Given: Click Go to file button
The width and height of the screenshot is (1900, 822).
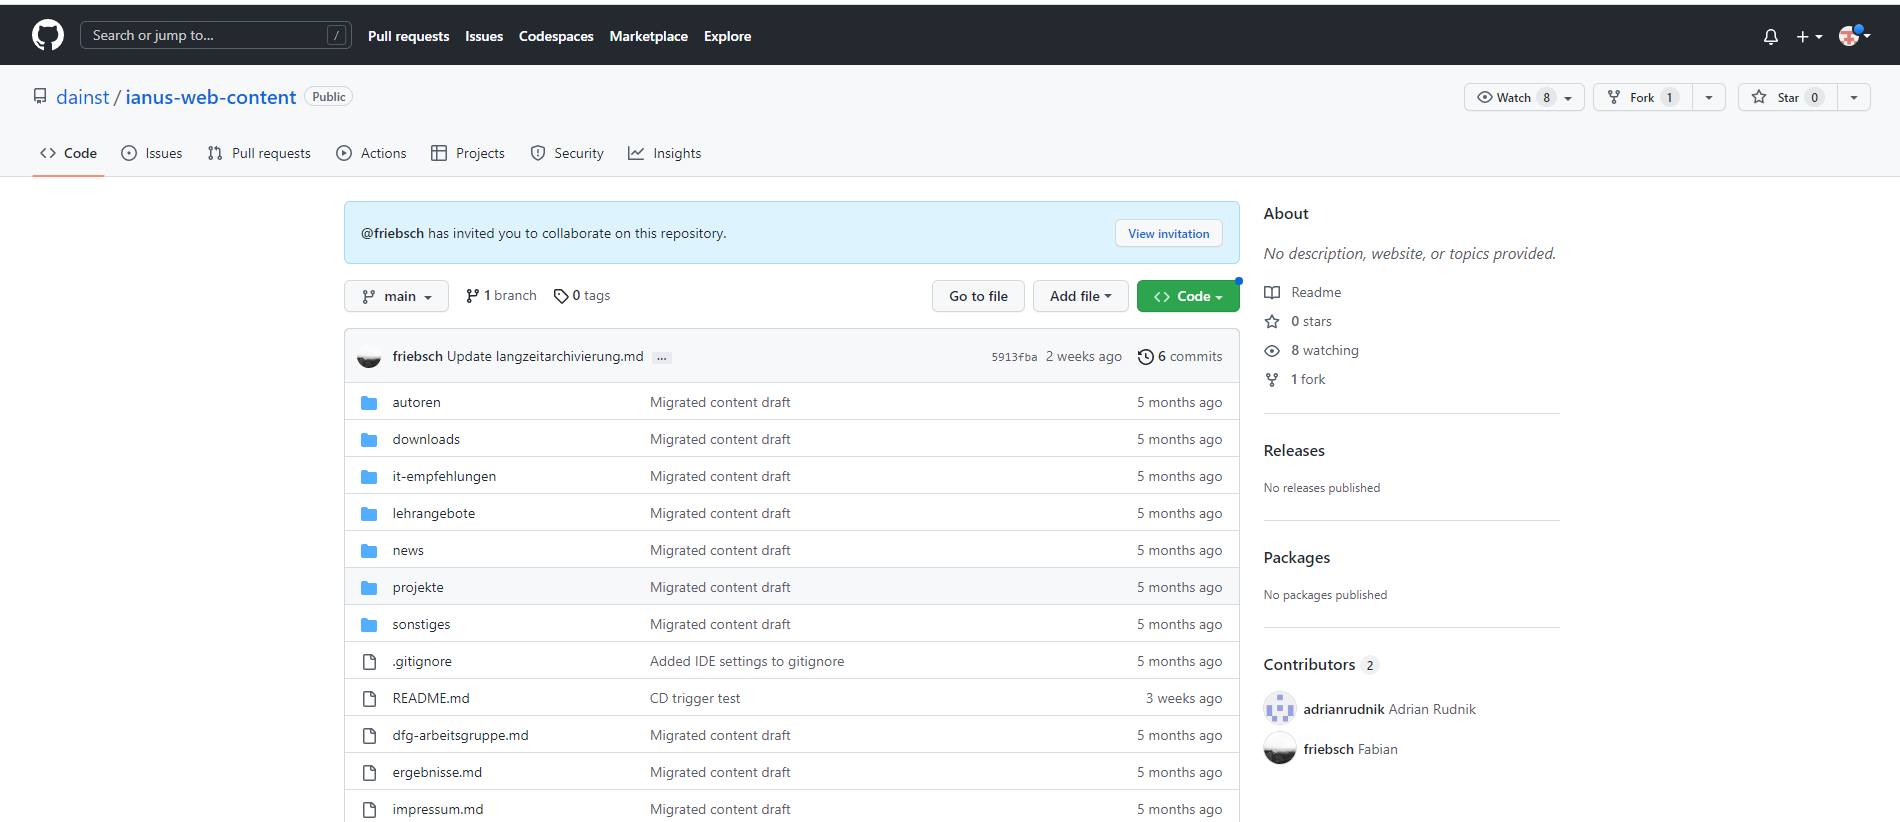Looking at the screenshot, I should pos(978,296).
